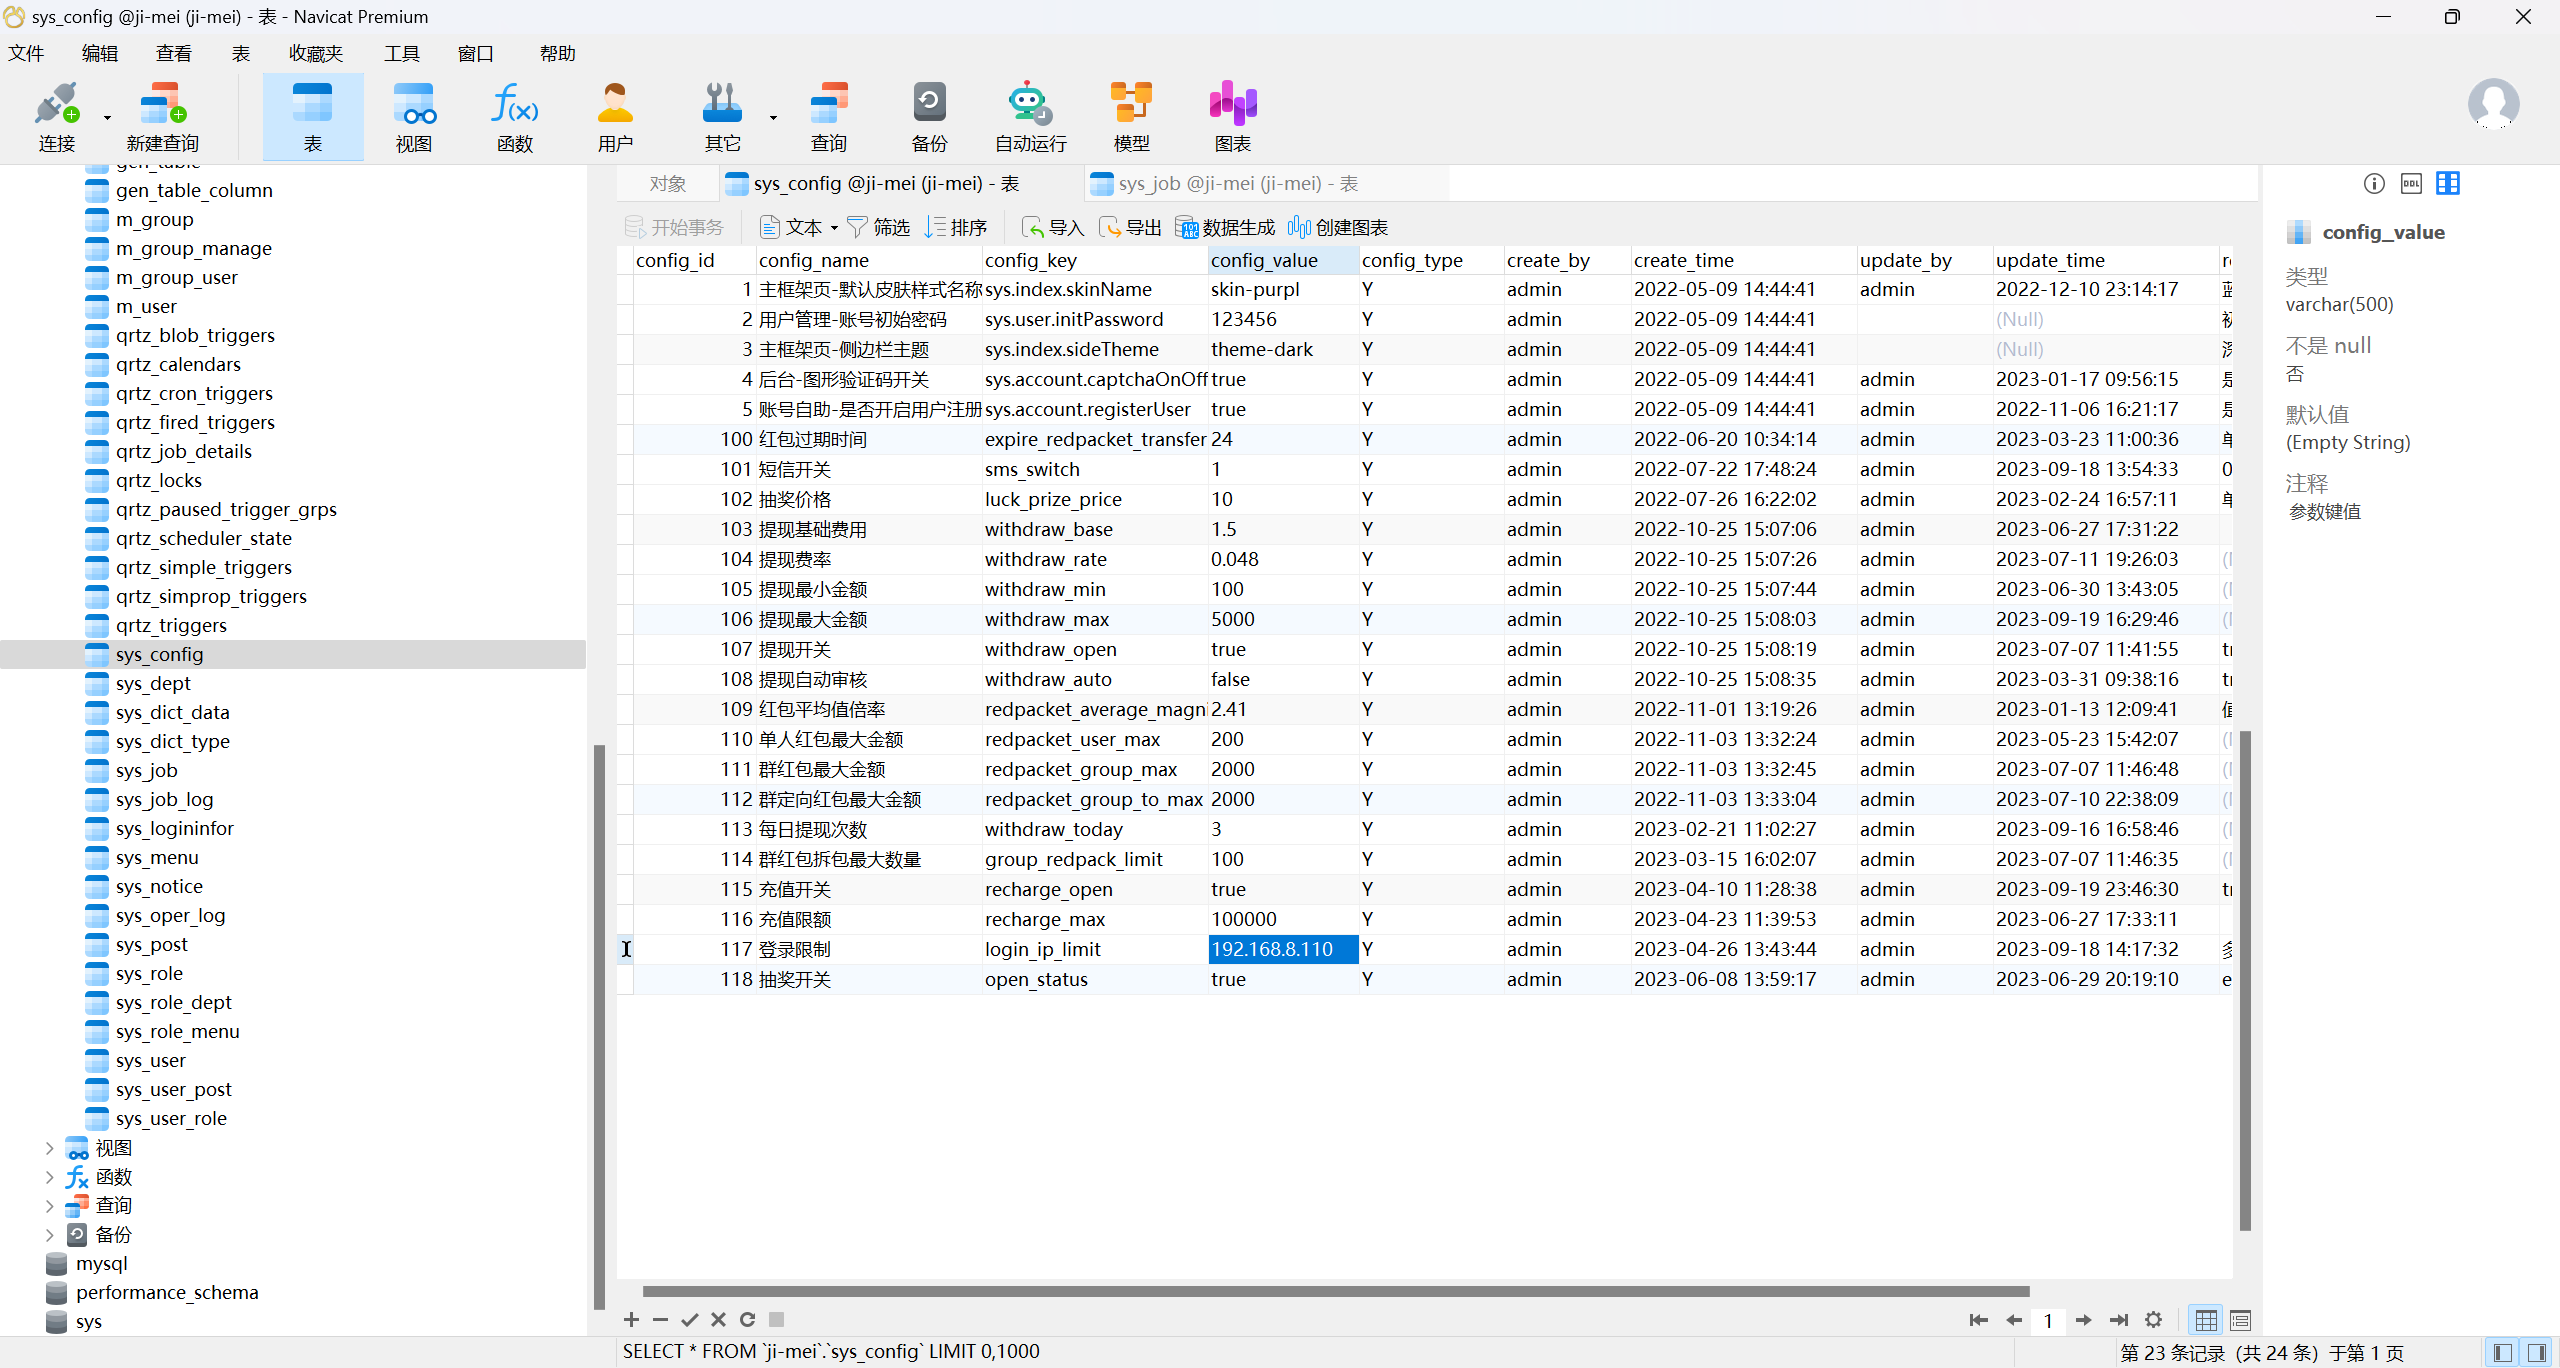Click the 导出 export button
The height and width of the screenshot is (1368, 2560).
[x=1131, y=227]
